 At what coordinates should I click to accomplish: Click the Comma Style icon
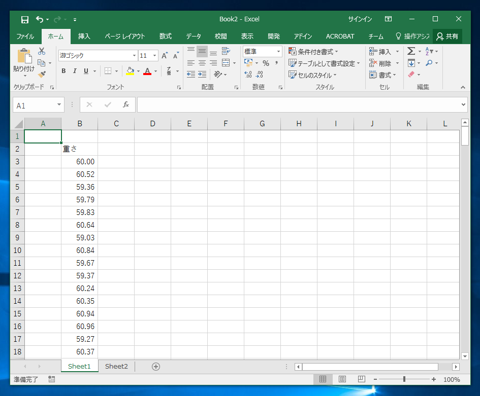tap(276, 63)
